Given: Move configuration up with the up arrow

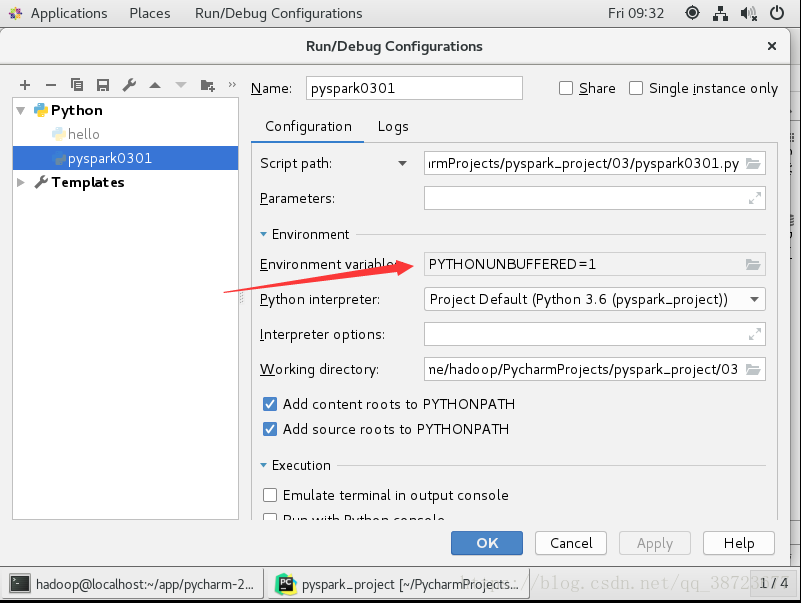Looking at the screenshot, I should click(155, 85).
